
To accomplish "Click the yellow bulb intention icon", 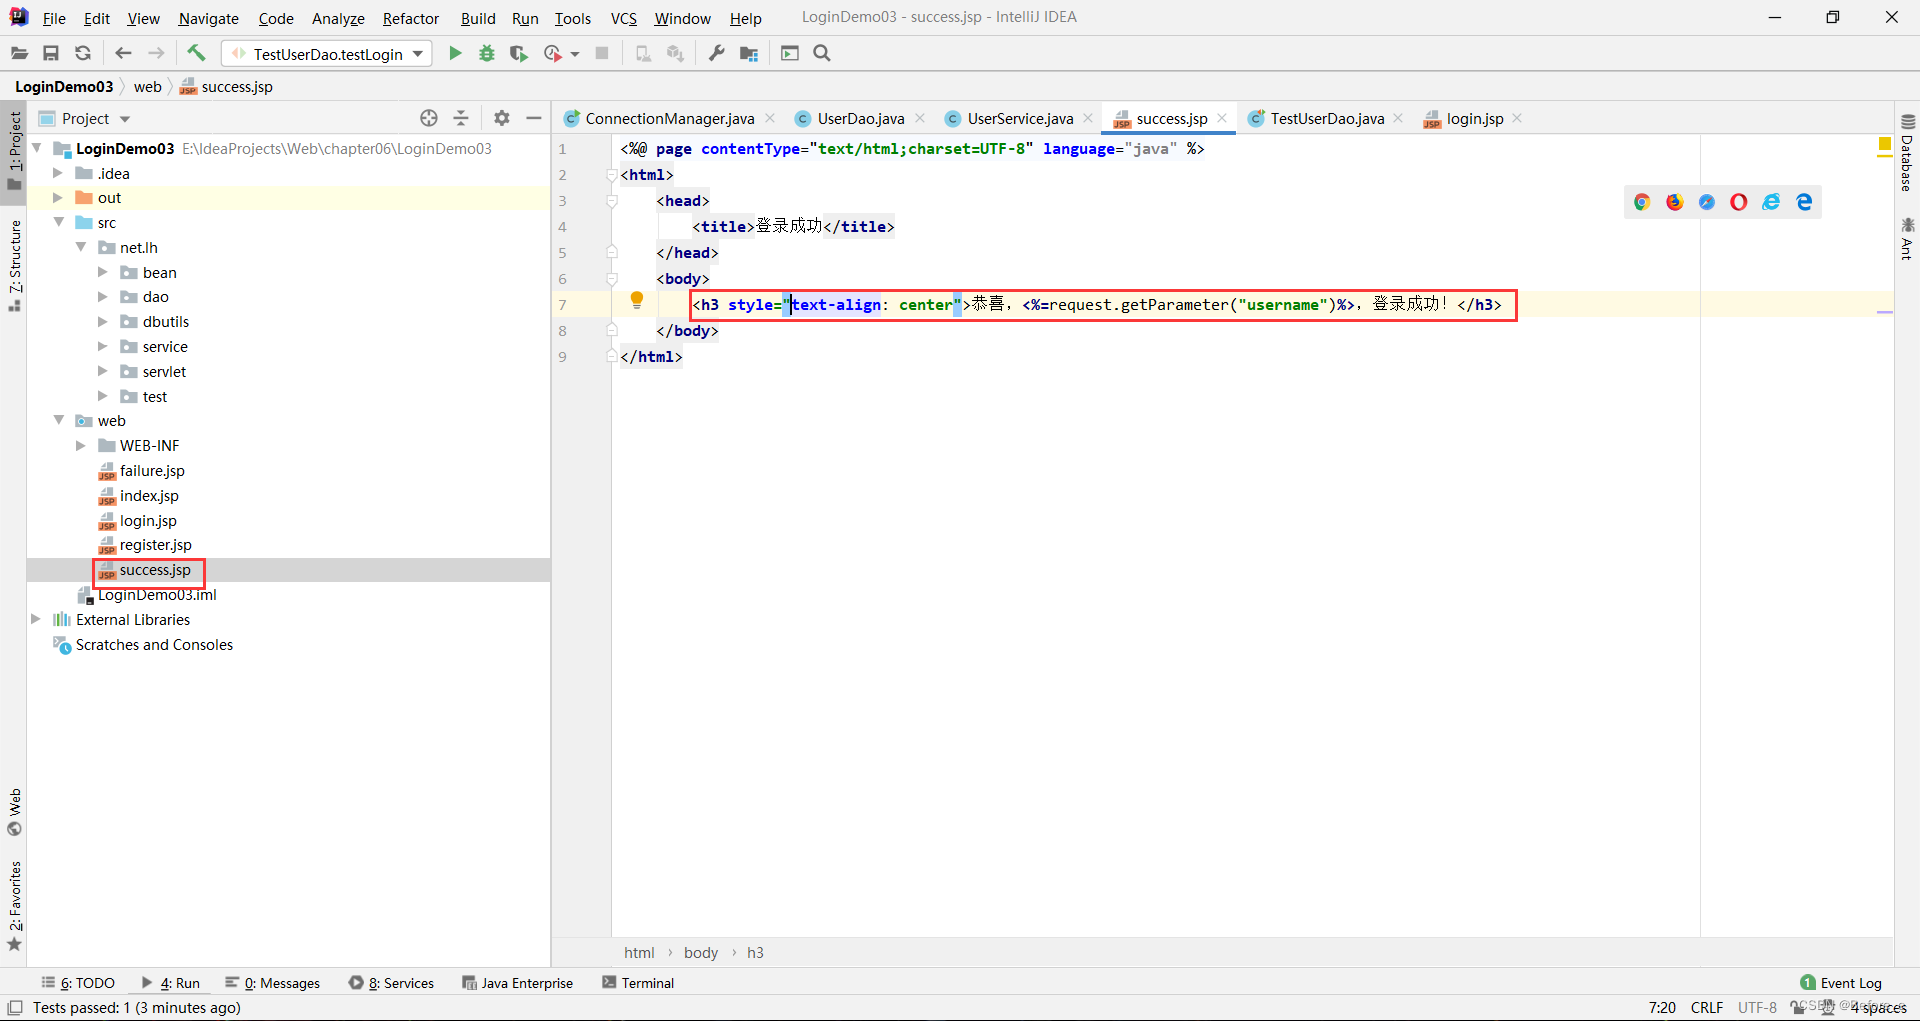I will (637, 299).
